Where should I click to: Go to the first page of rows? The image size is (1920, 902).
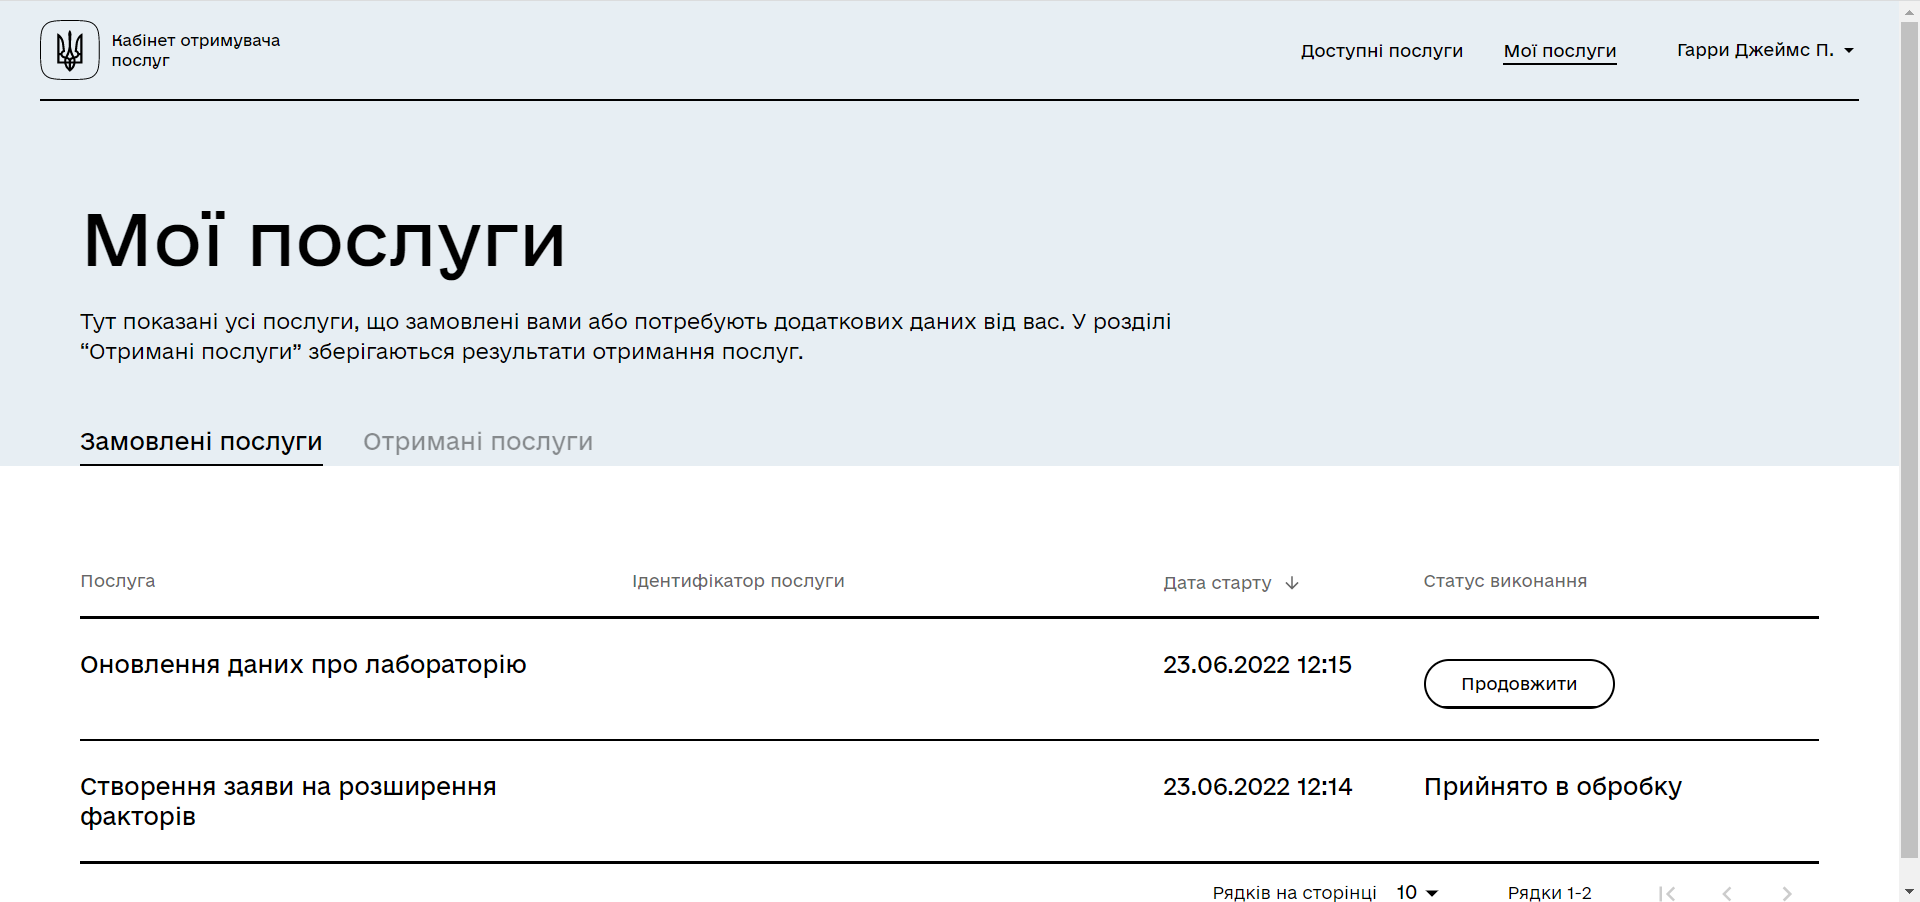1666,892
